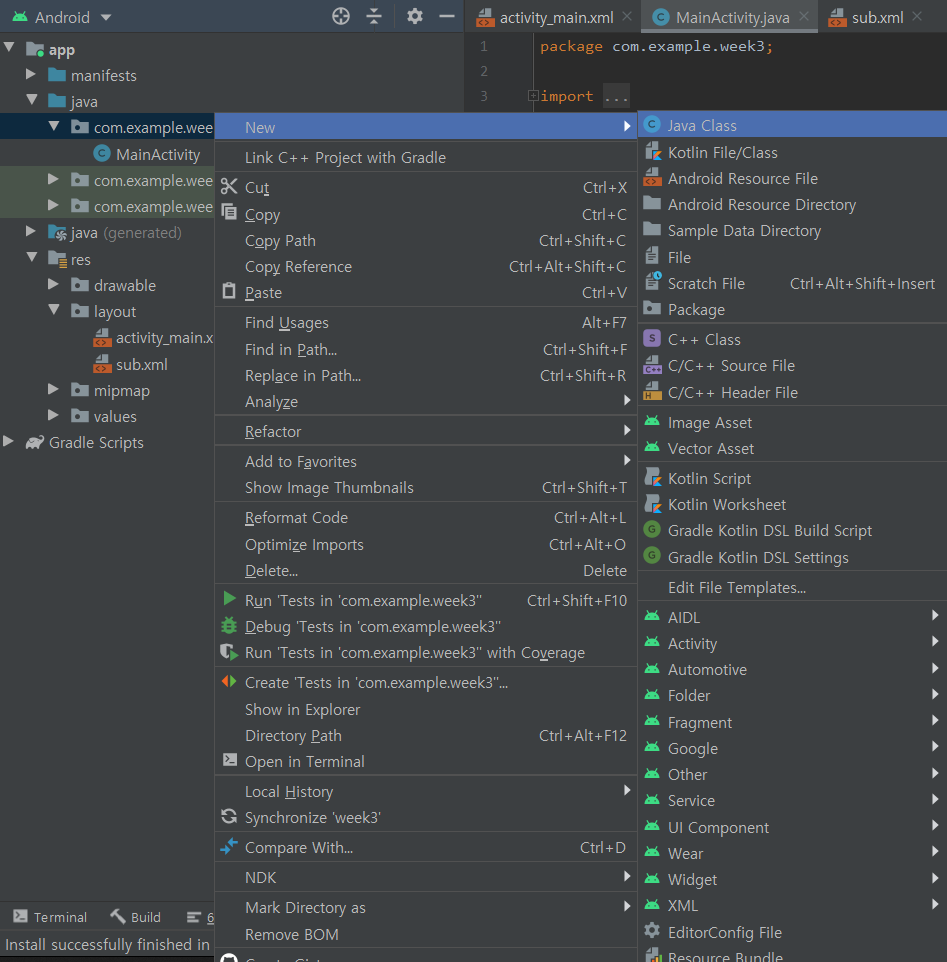Click the locate/select opened file target icon
Screen dimensions: 947x962
[x=341, y=17]
